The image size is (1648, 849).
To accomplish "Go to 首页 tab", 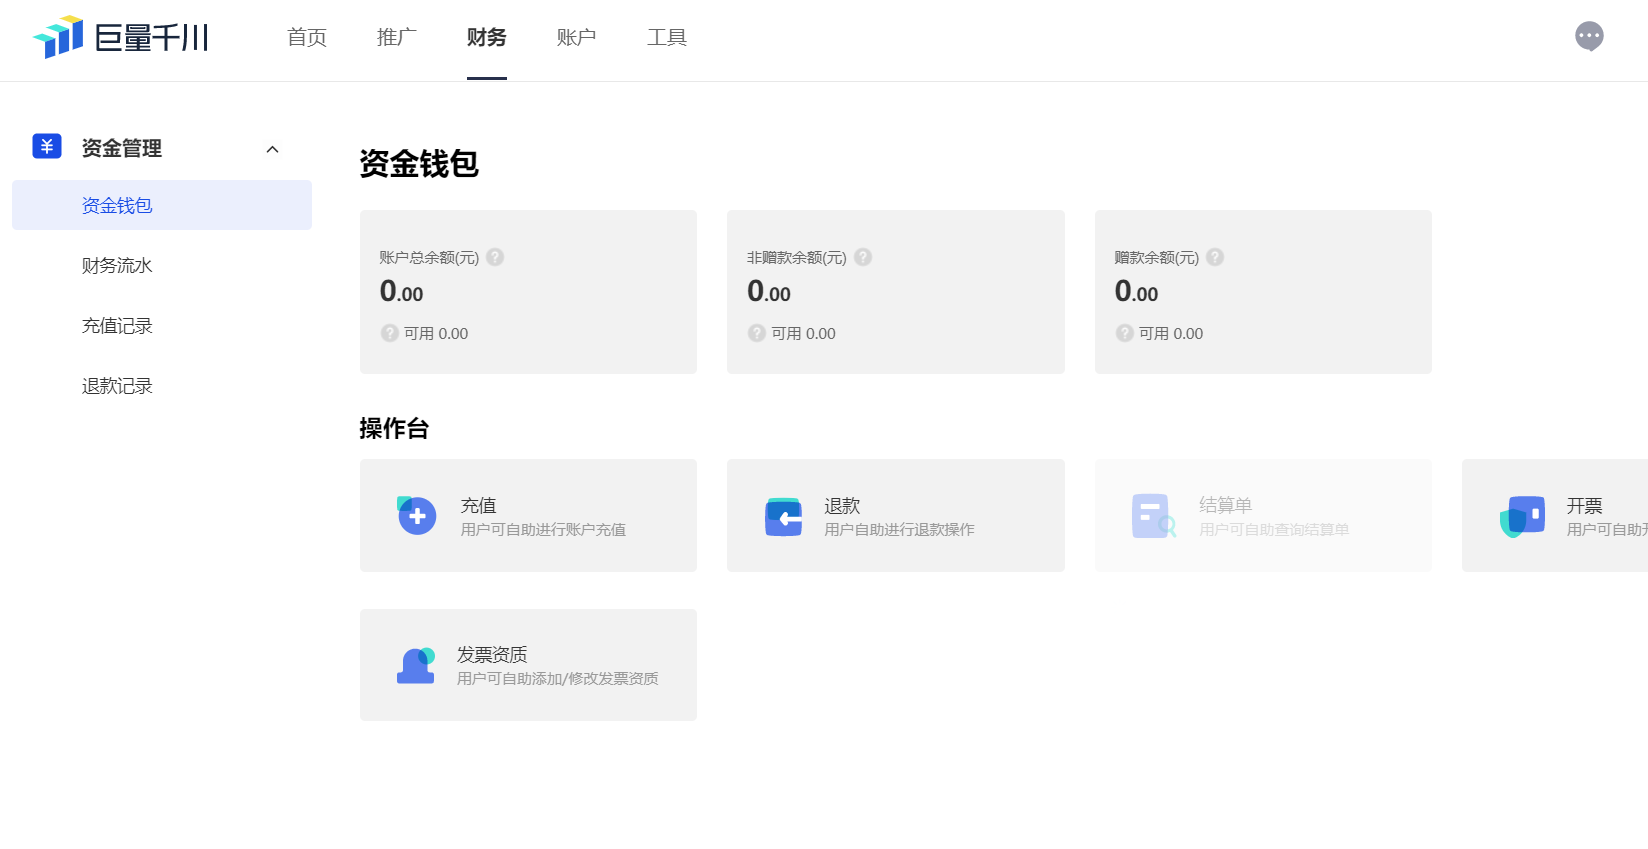I will (307, 38).
